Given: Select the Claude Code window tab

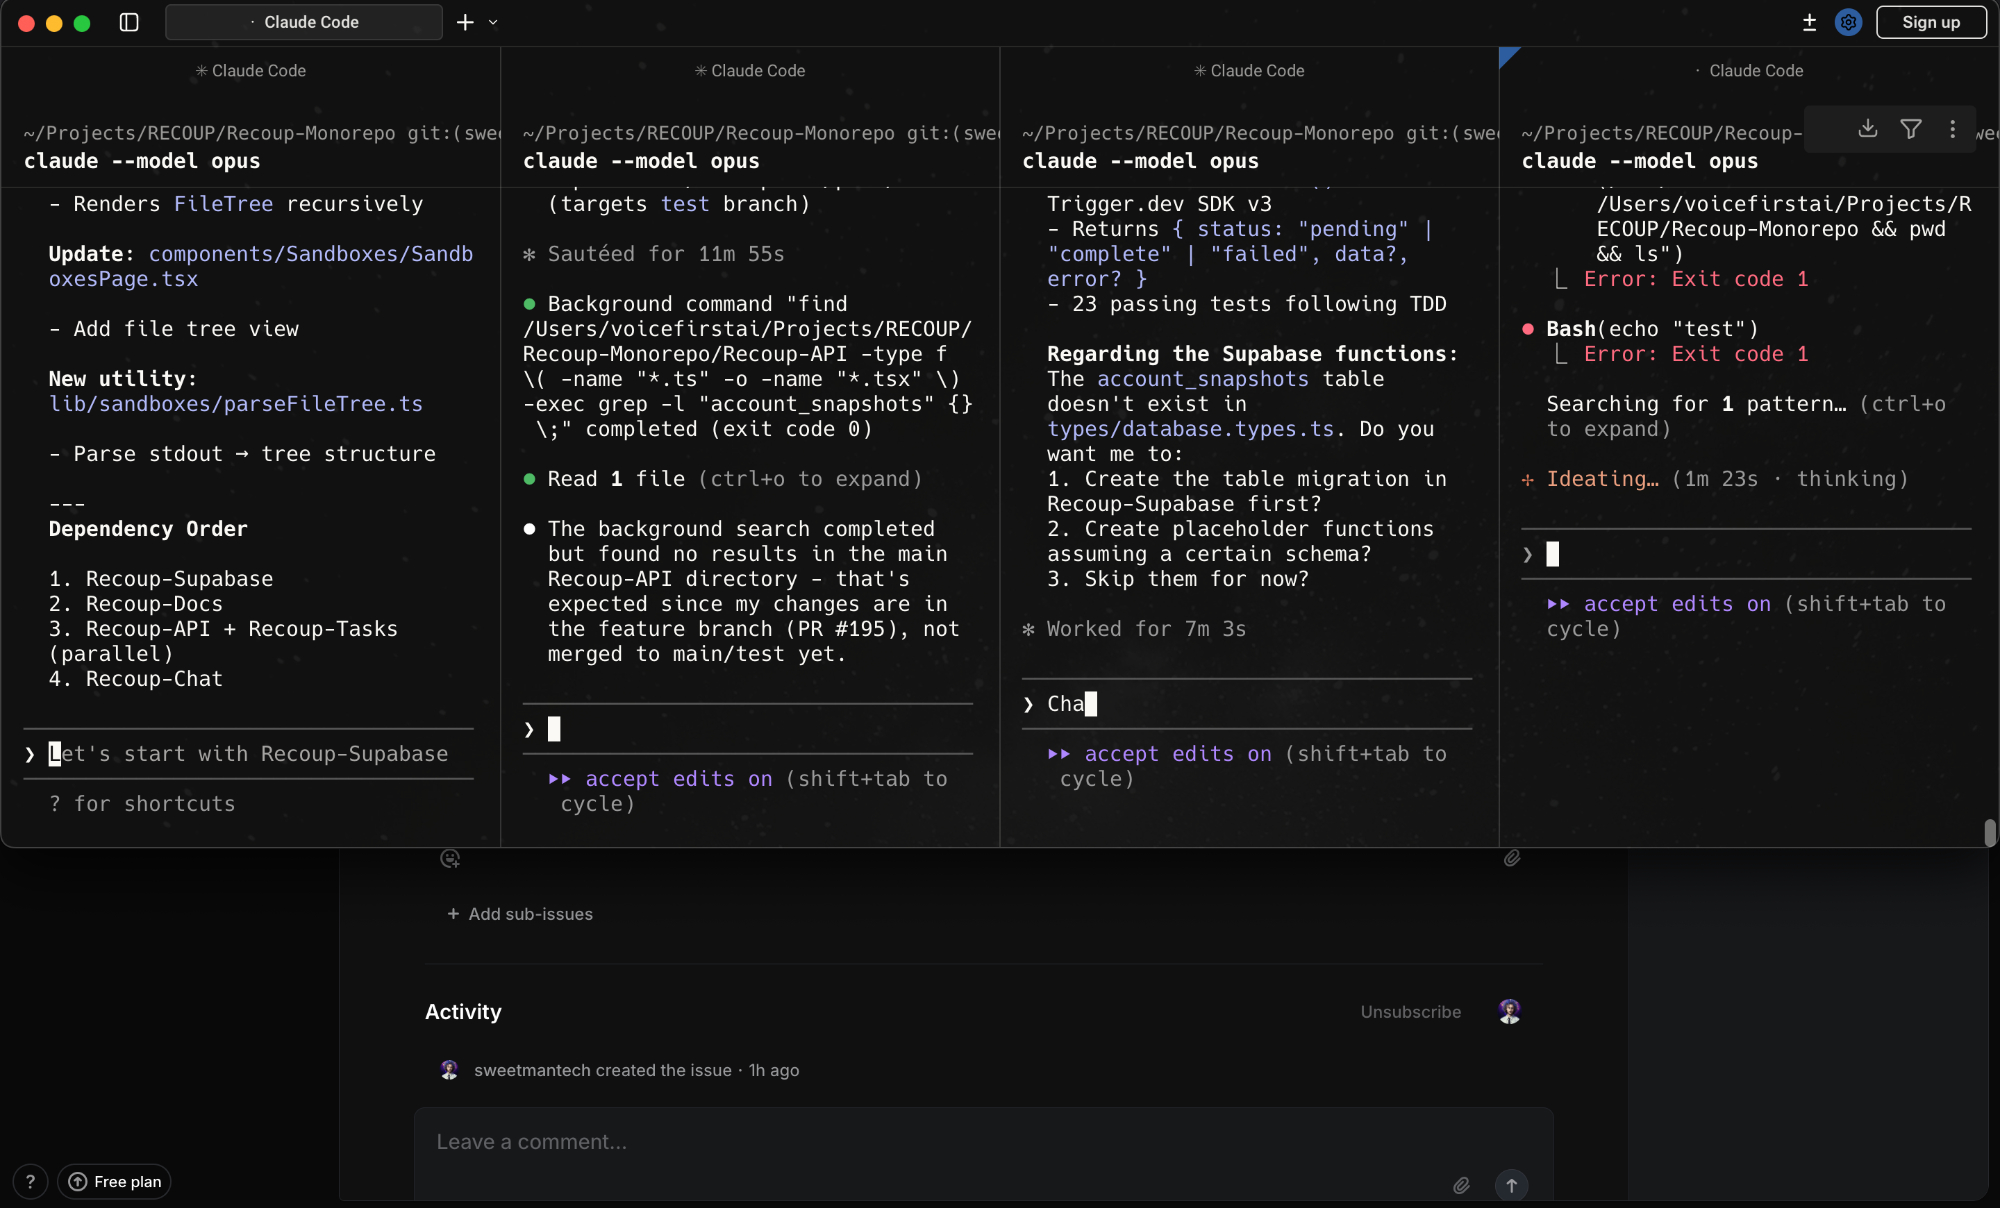Looking at the screenshot, I should tap(304, 22).
